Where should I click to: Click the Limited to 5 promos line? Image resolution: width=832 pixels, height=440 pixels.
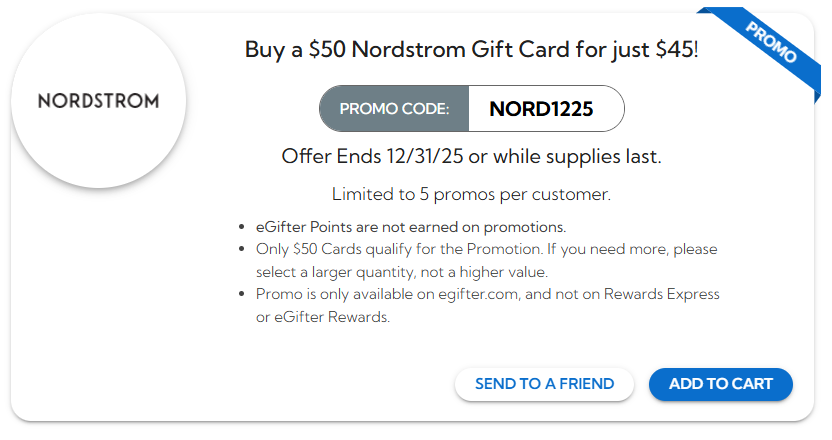point(471,193)
